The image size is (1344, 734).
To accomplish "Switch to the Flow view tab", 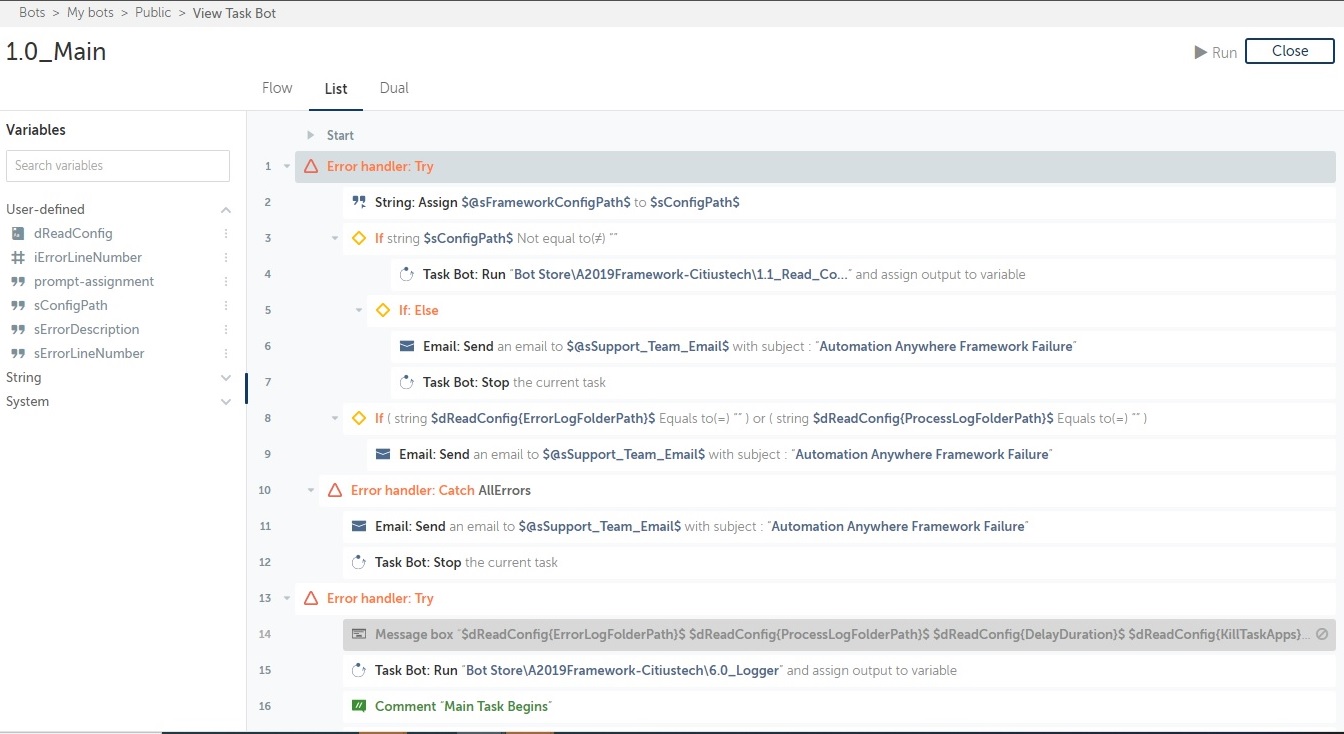I will click(x=277, y=88).
